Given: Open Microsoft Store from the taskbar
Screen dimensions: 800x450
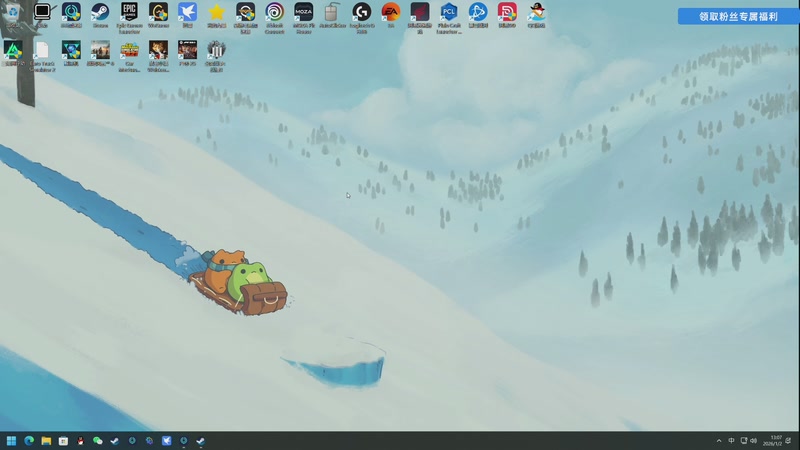Looking at the screenshot, I should click(x=63, y=441).
